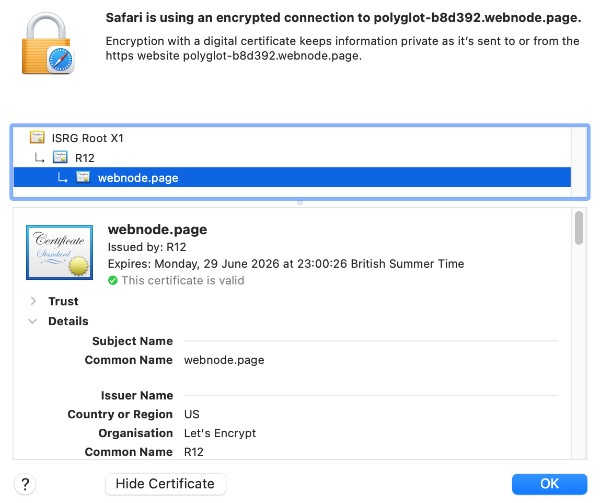
Task: Click the certificate details scrollbar
Action: pyautogui.click(x=579, y=228)
